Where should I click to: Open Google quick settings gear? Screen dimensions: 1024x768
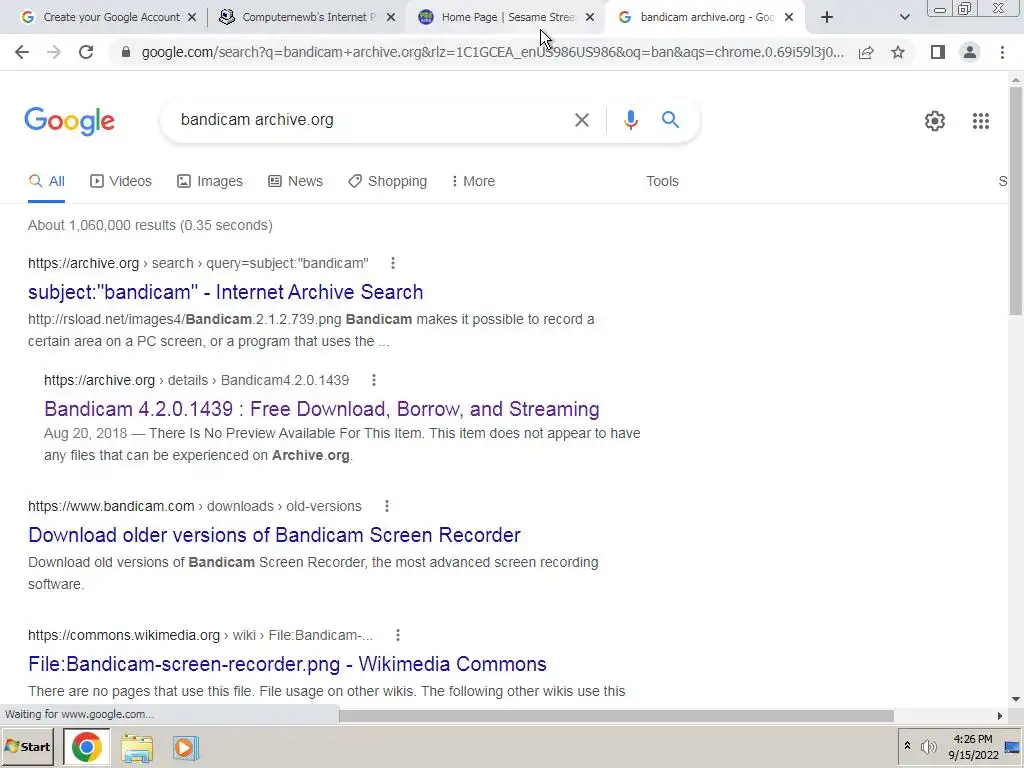[935, 121]
